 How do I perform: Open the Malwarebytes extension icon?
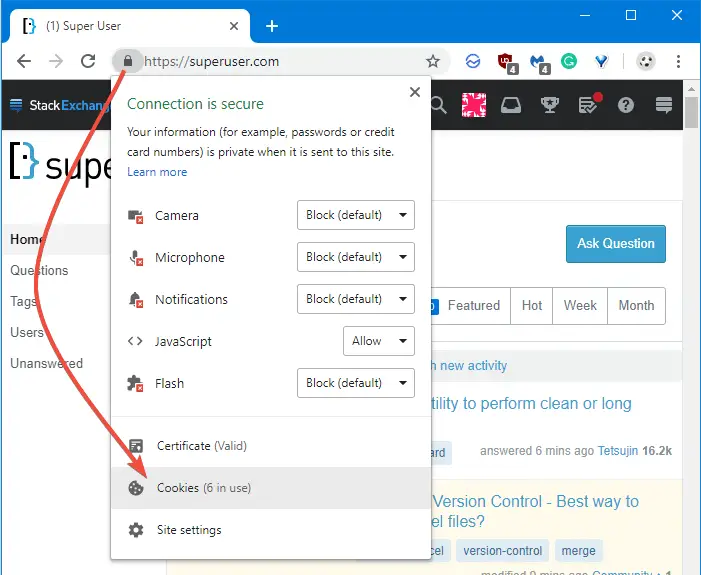(x=539, y=63)
